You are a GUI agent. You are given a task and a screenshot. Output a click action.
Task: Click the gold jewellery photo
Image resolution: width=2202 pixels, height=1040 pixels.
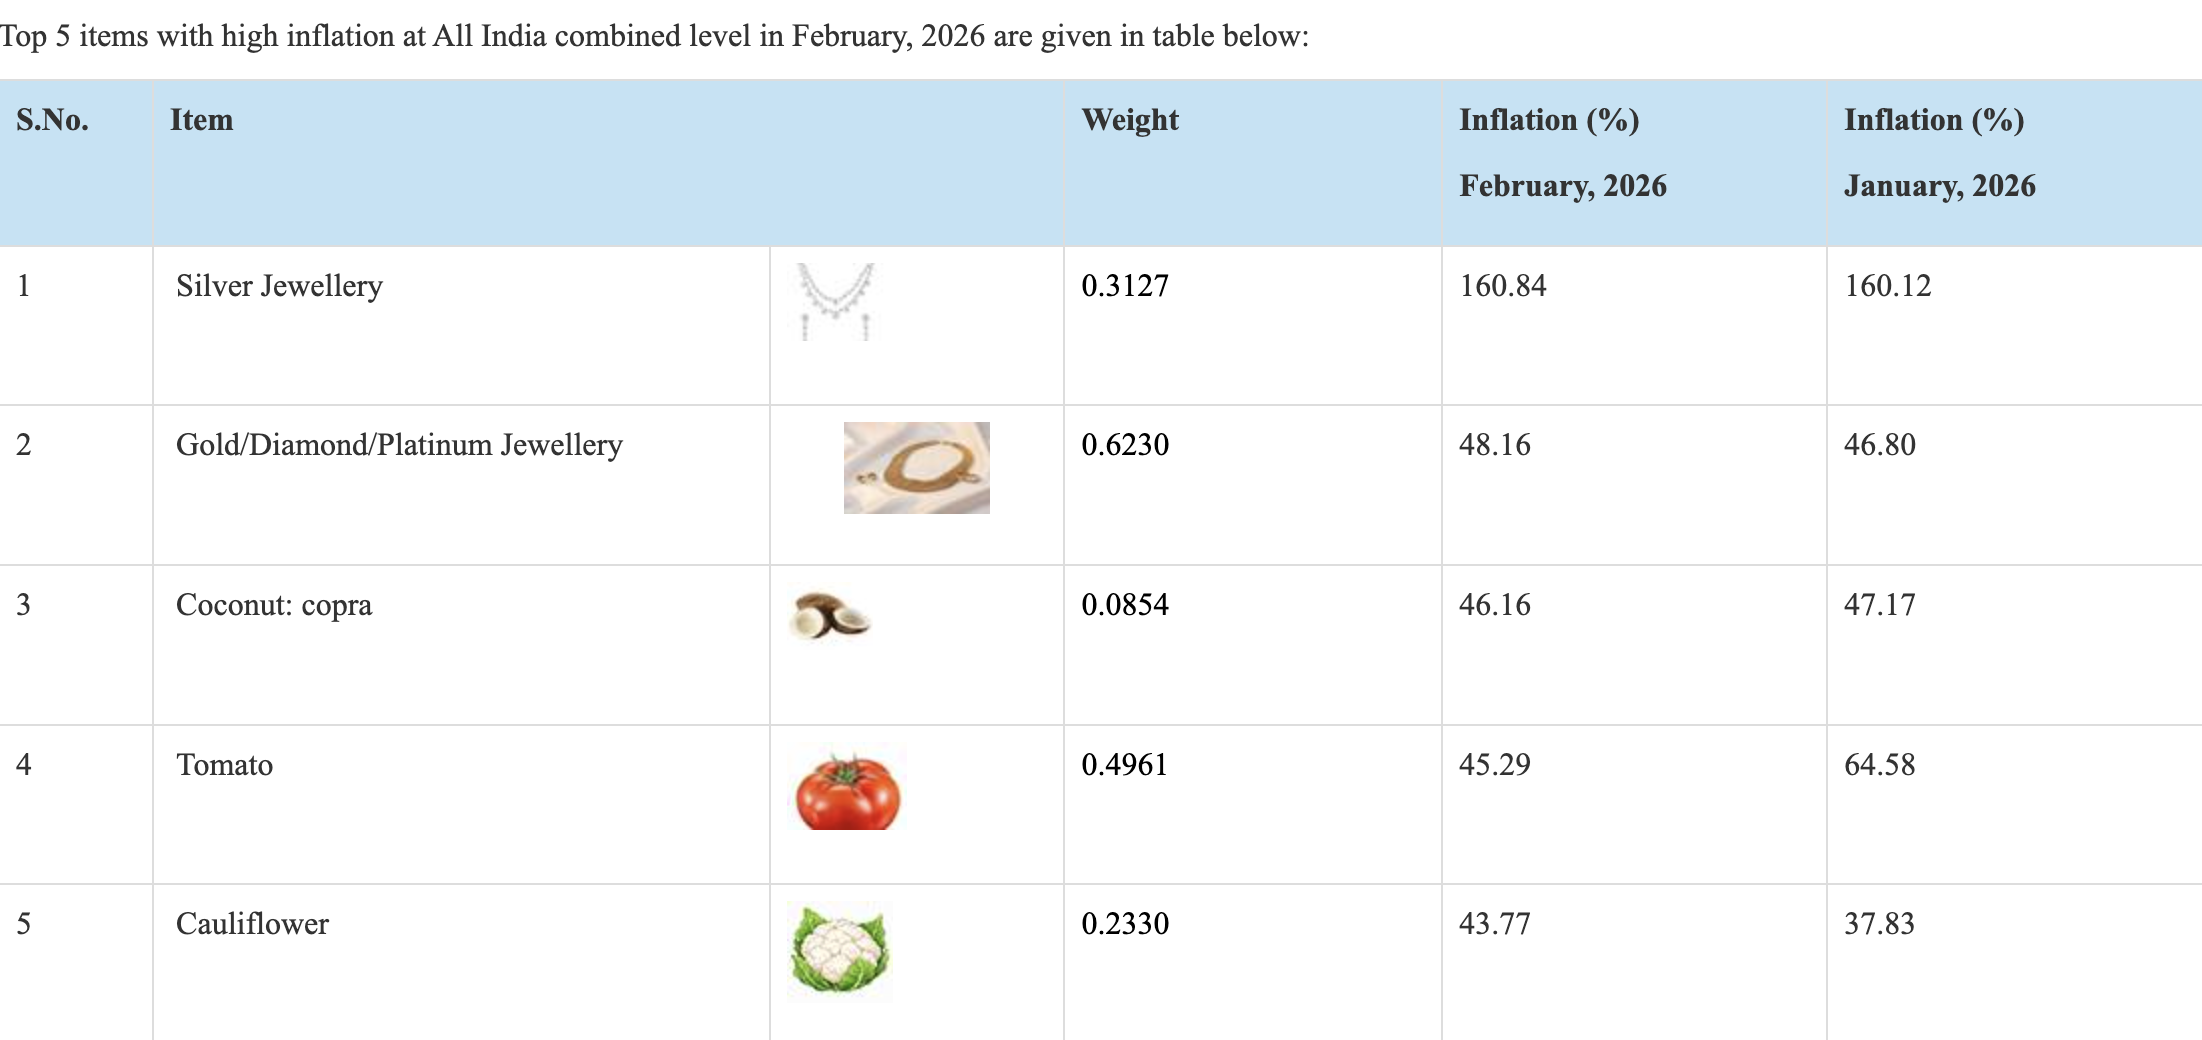(x=916, y=468)
